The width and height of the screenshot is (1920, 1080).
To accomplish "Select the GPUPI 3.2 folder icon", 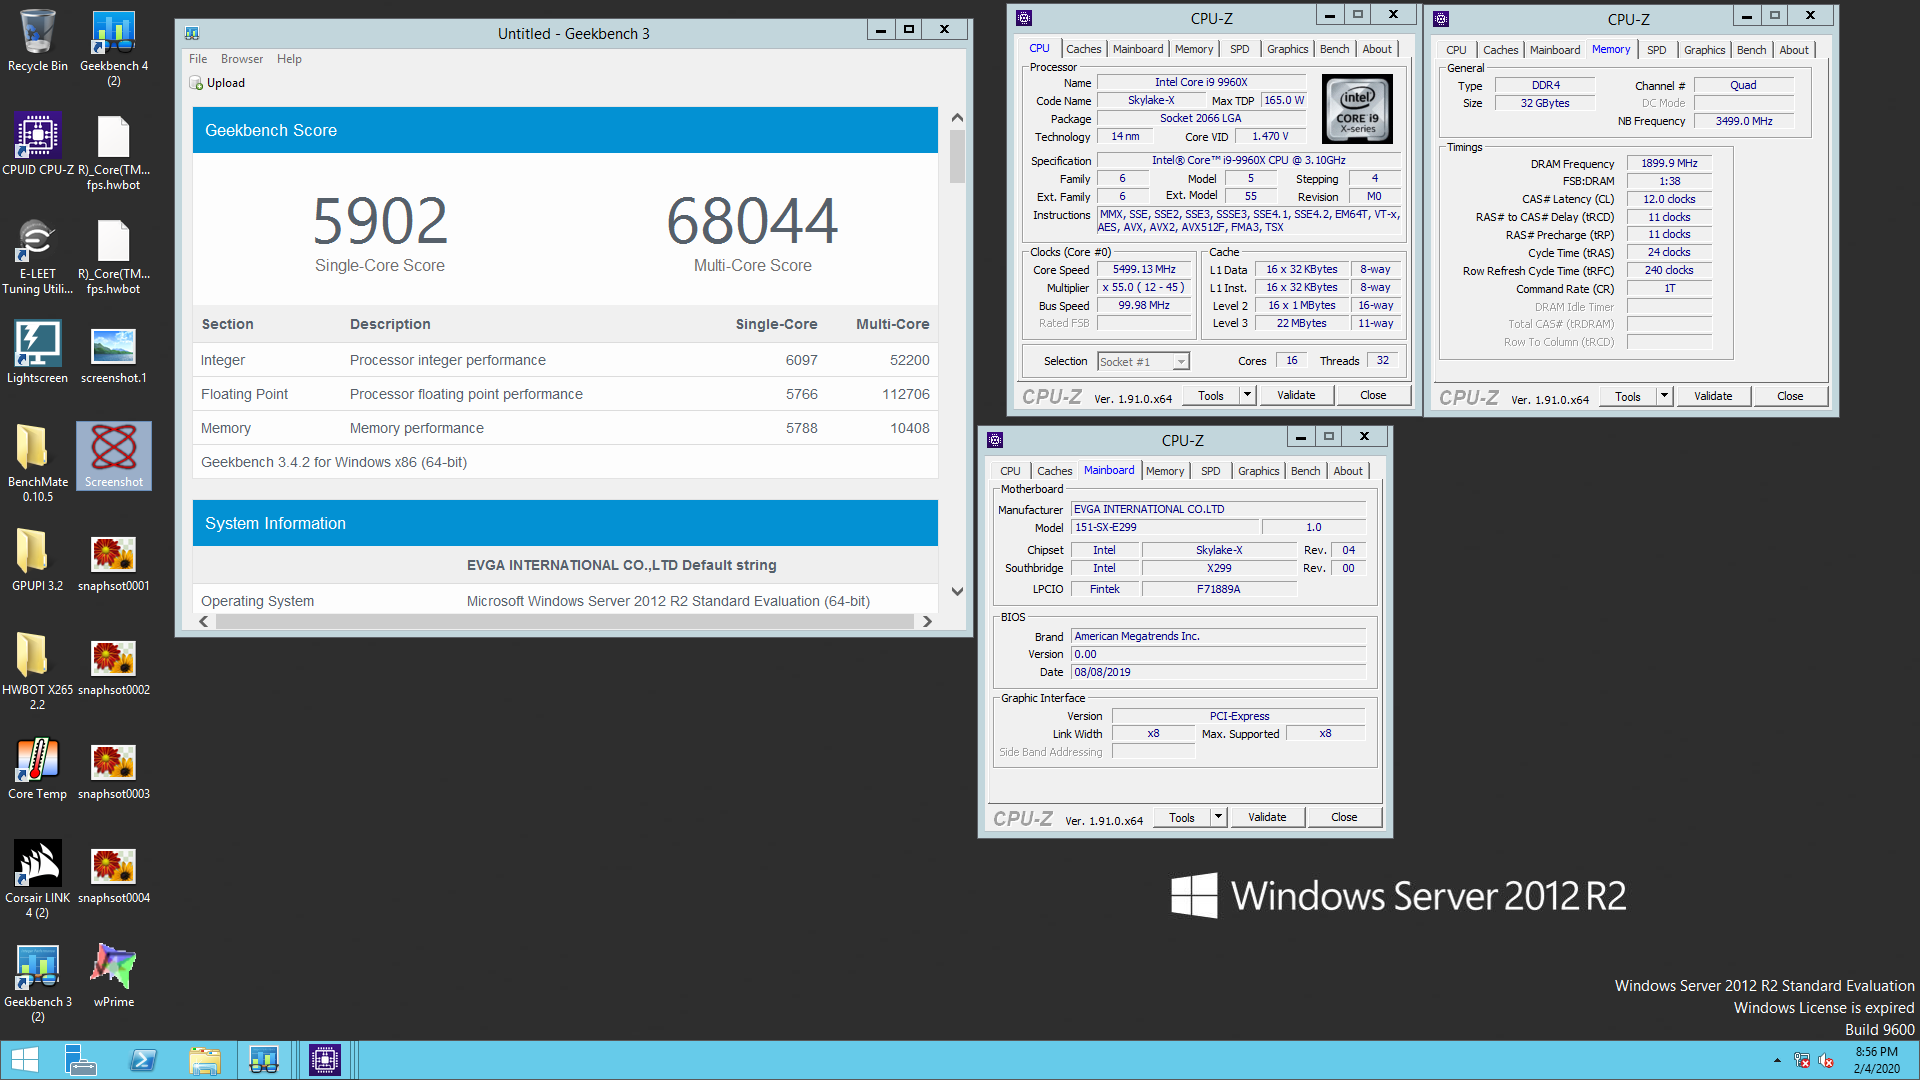I will [x=38, y=561].
